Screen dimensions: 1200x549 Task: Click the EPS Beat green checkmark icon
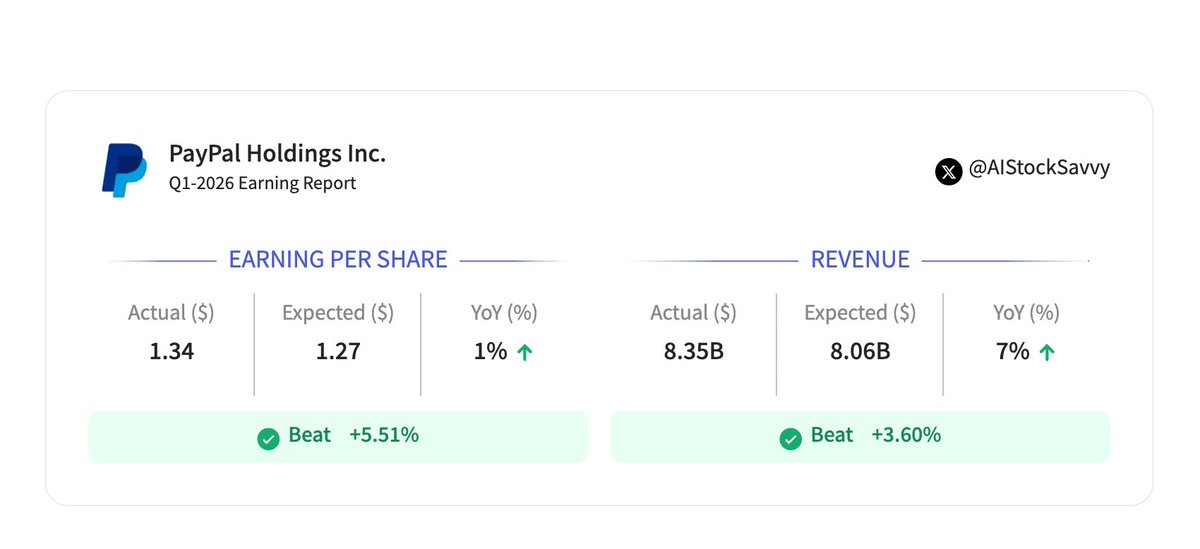tap(268, 438)
